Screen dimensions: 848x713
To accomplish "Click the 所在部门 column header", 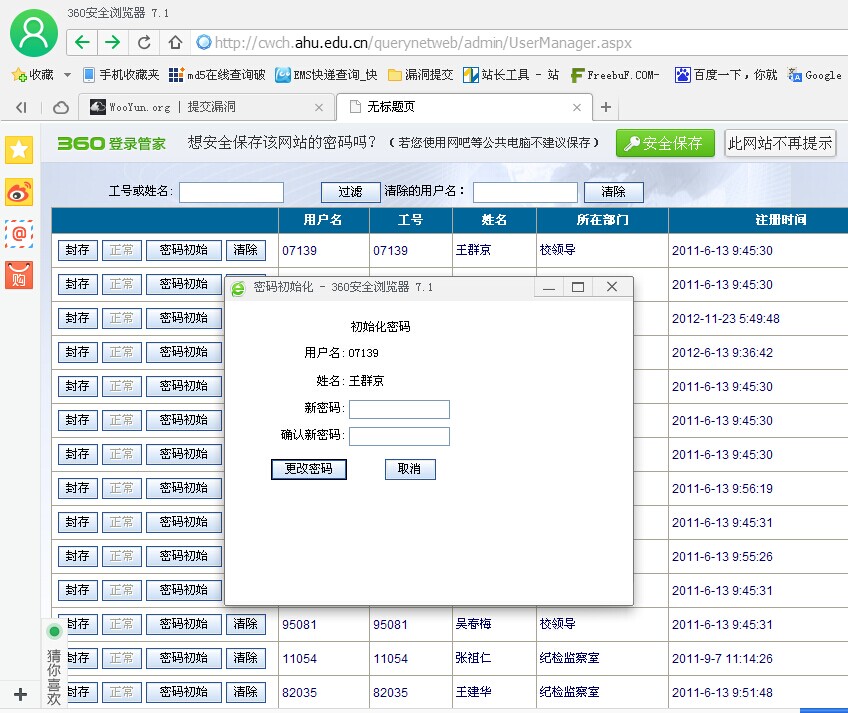I will point(602,220).
